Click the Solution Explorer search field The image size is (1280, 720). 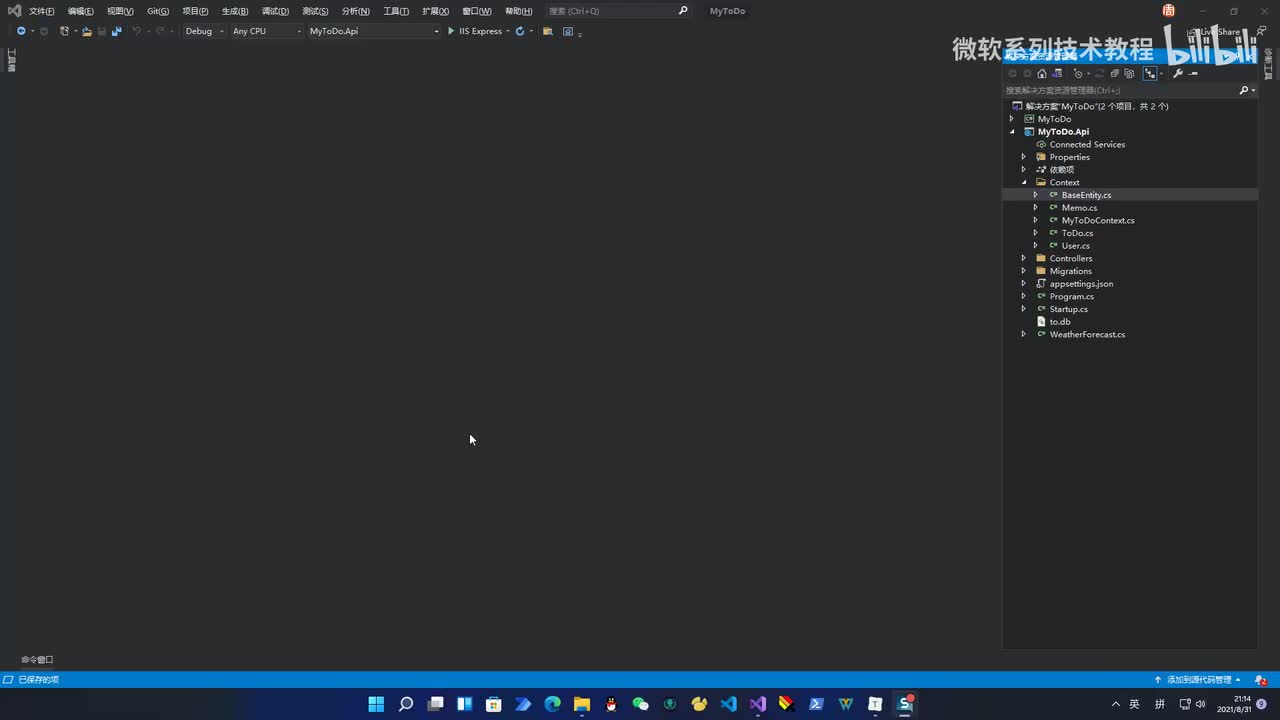(x=1120, y=90)
